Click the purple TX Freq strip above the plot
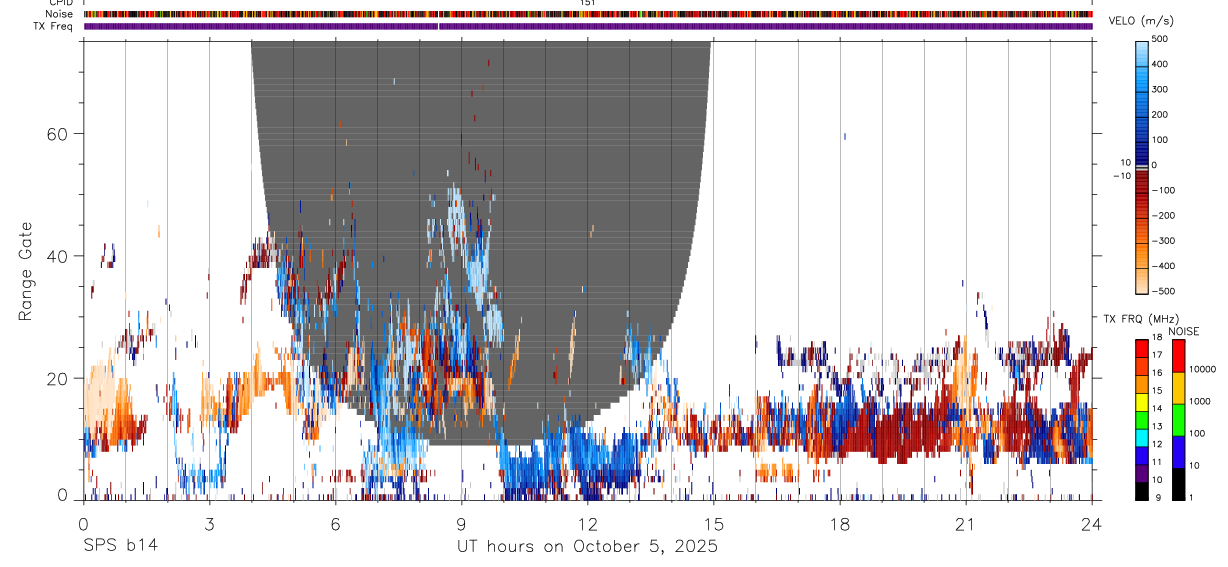Screen dimensions: 1228x567 click(588, 26)
